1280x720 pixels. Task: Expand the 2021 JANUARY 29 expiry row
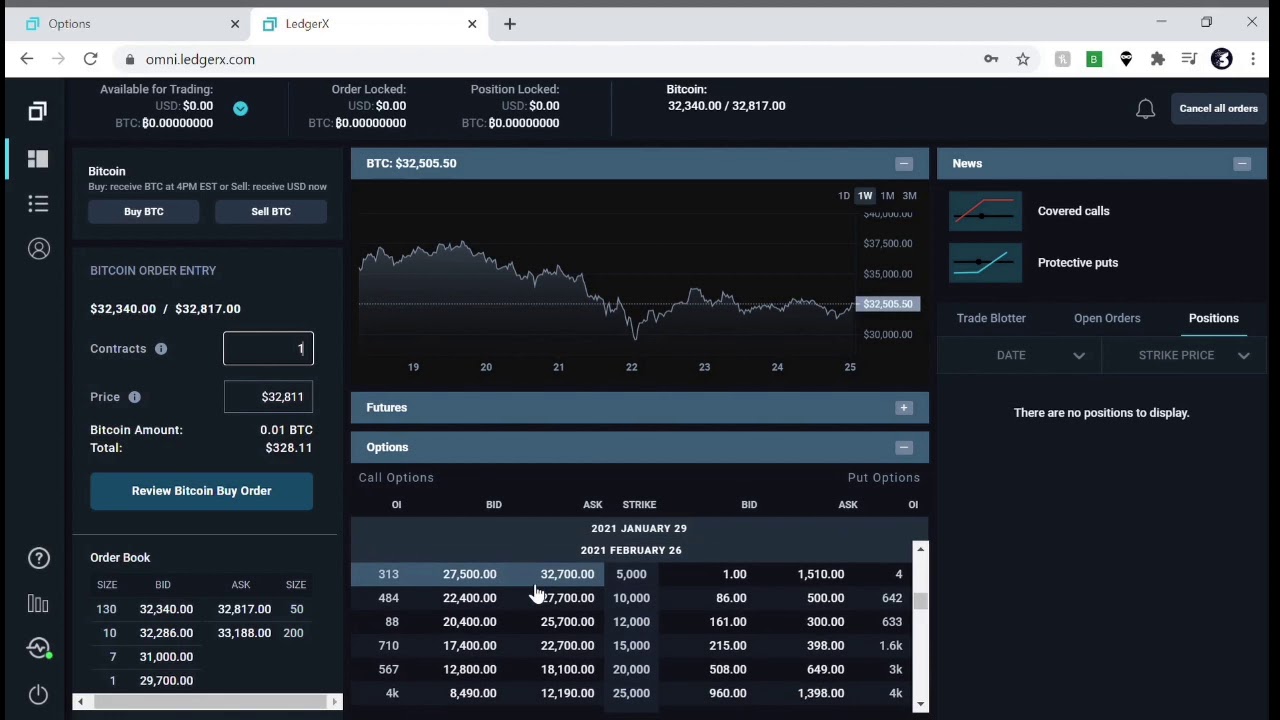[639, 528]
